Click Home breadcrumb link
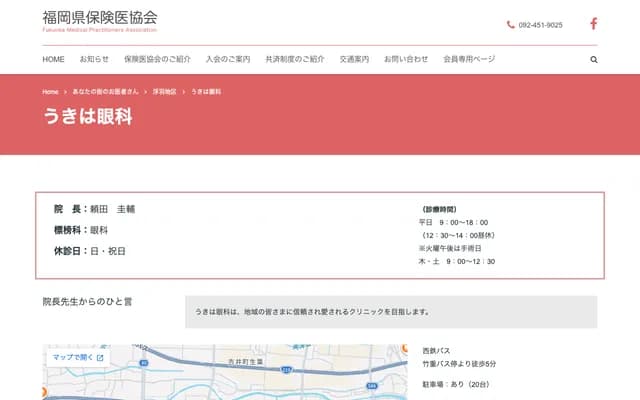This screenshot has height=400, width=640. click(x=50, y=92)
